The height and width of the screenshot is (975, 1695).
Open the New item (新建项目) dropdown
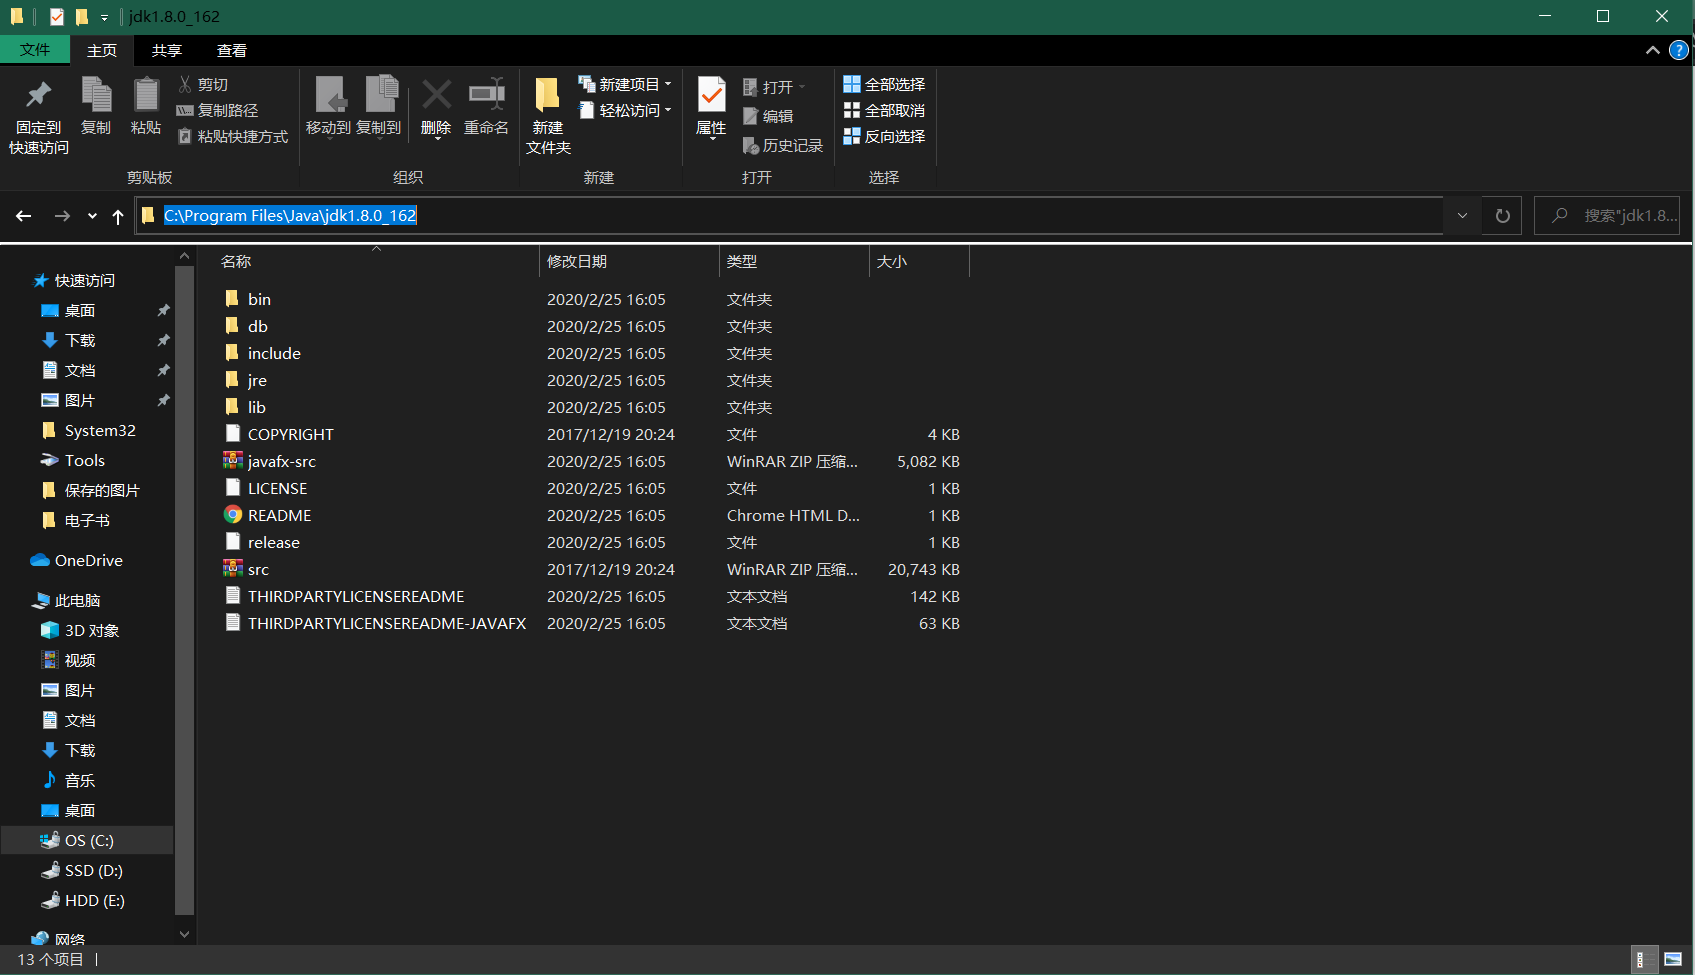pyautogui.click(x=625, y=85)
